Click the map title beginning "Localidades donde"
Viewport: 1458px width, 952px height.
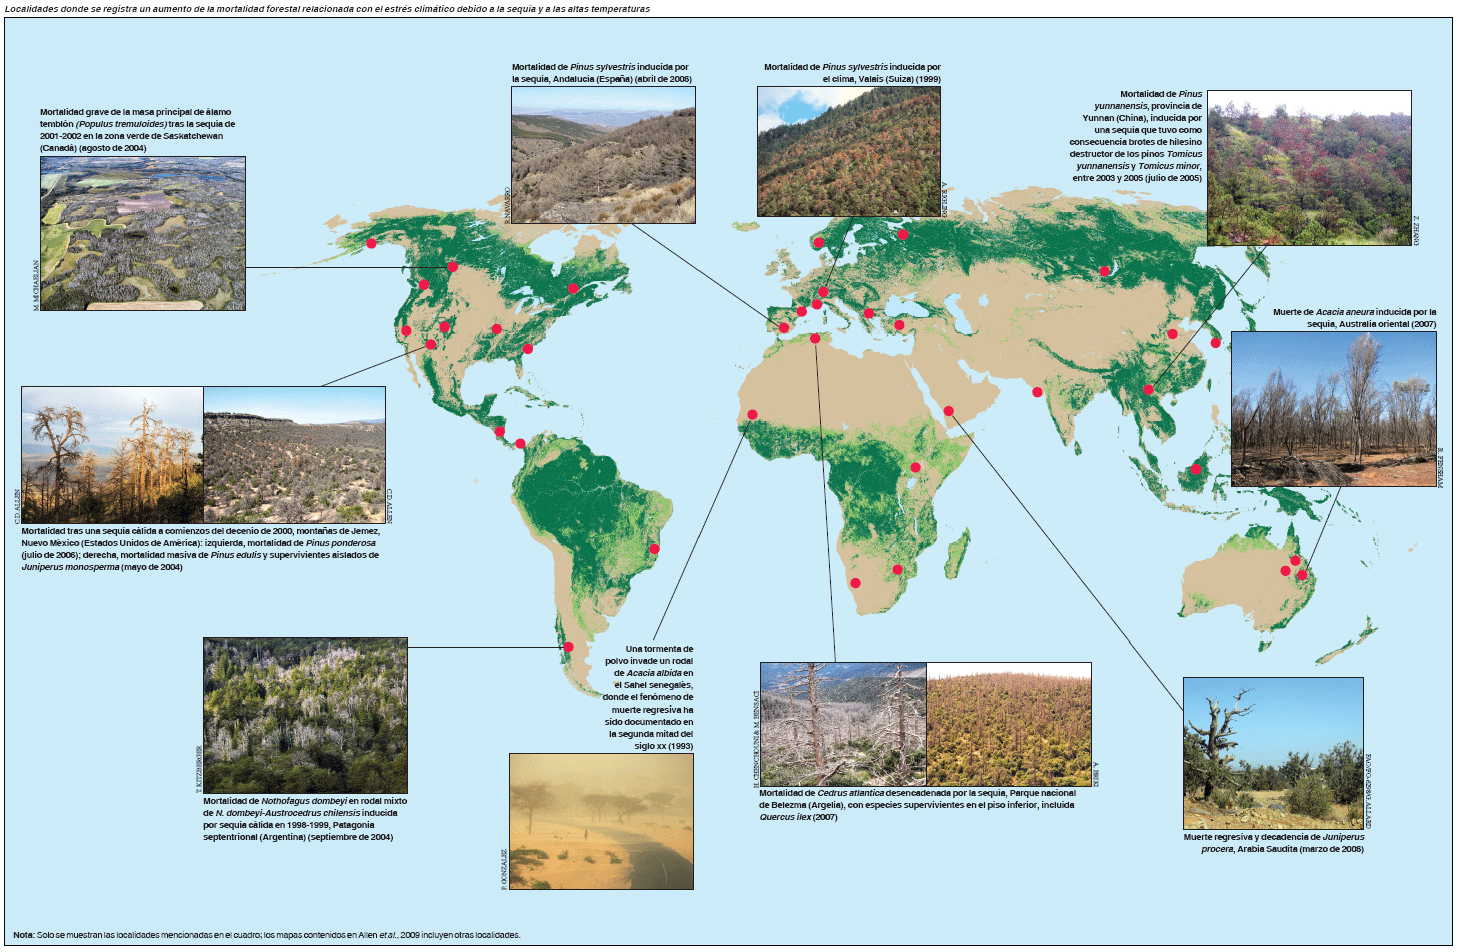(x=327, y=9)
